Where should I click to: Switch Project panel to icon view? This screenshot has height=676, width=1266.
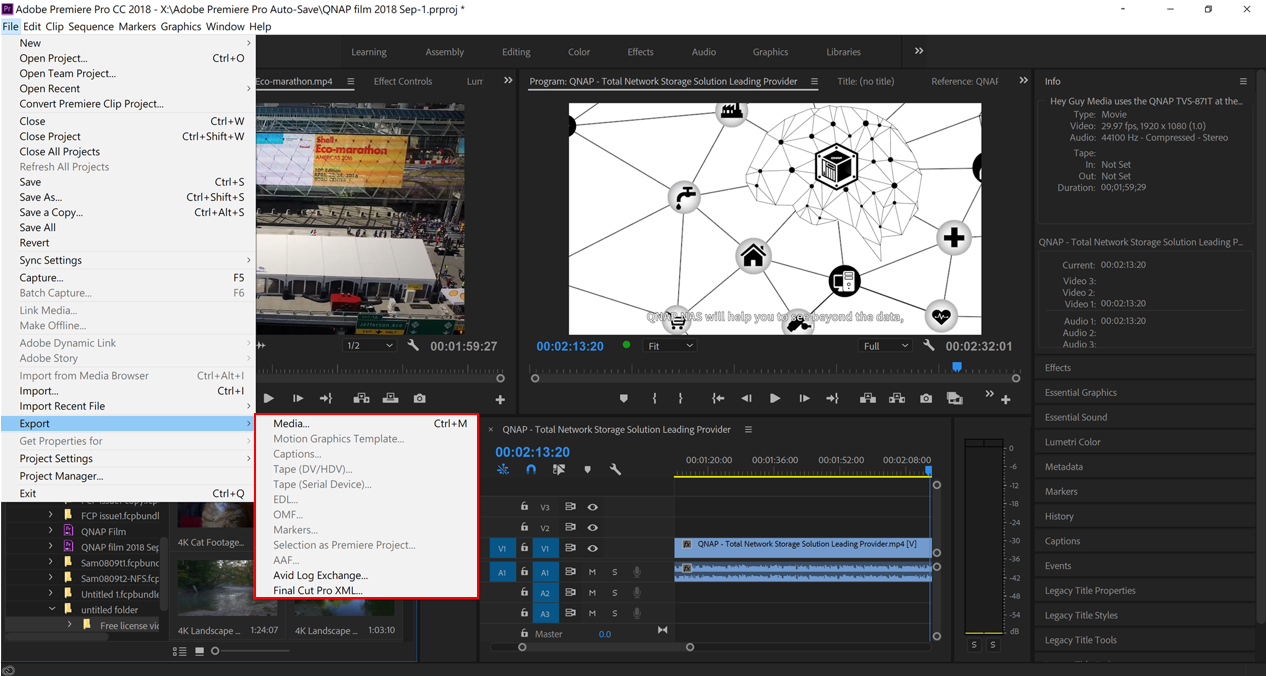point(199,651)
